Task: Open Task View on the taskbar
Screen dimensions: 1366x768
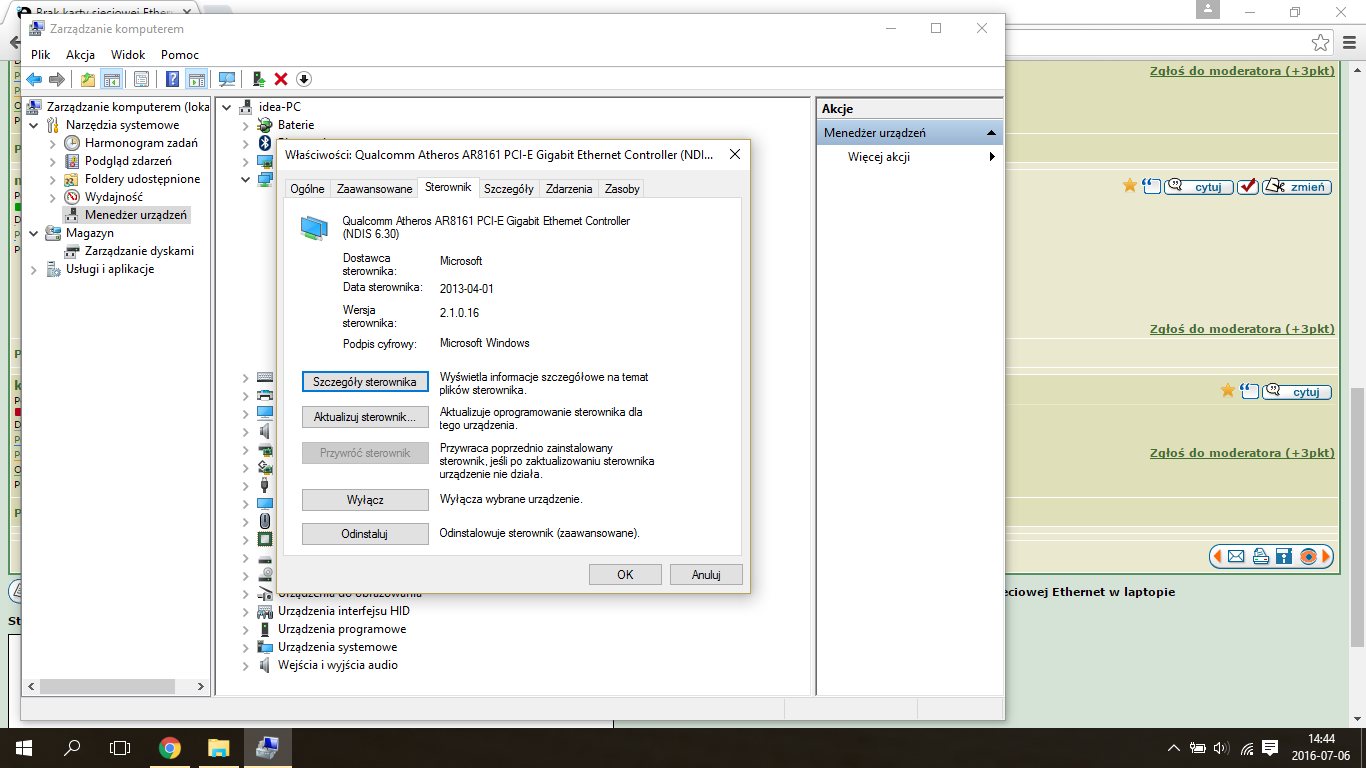Action: click(120, 748)
